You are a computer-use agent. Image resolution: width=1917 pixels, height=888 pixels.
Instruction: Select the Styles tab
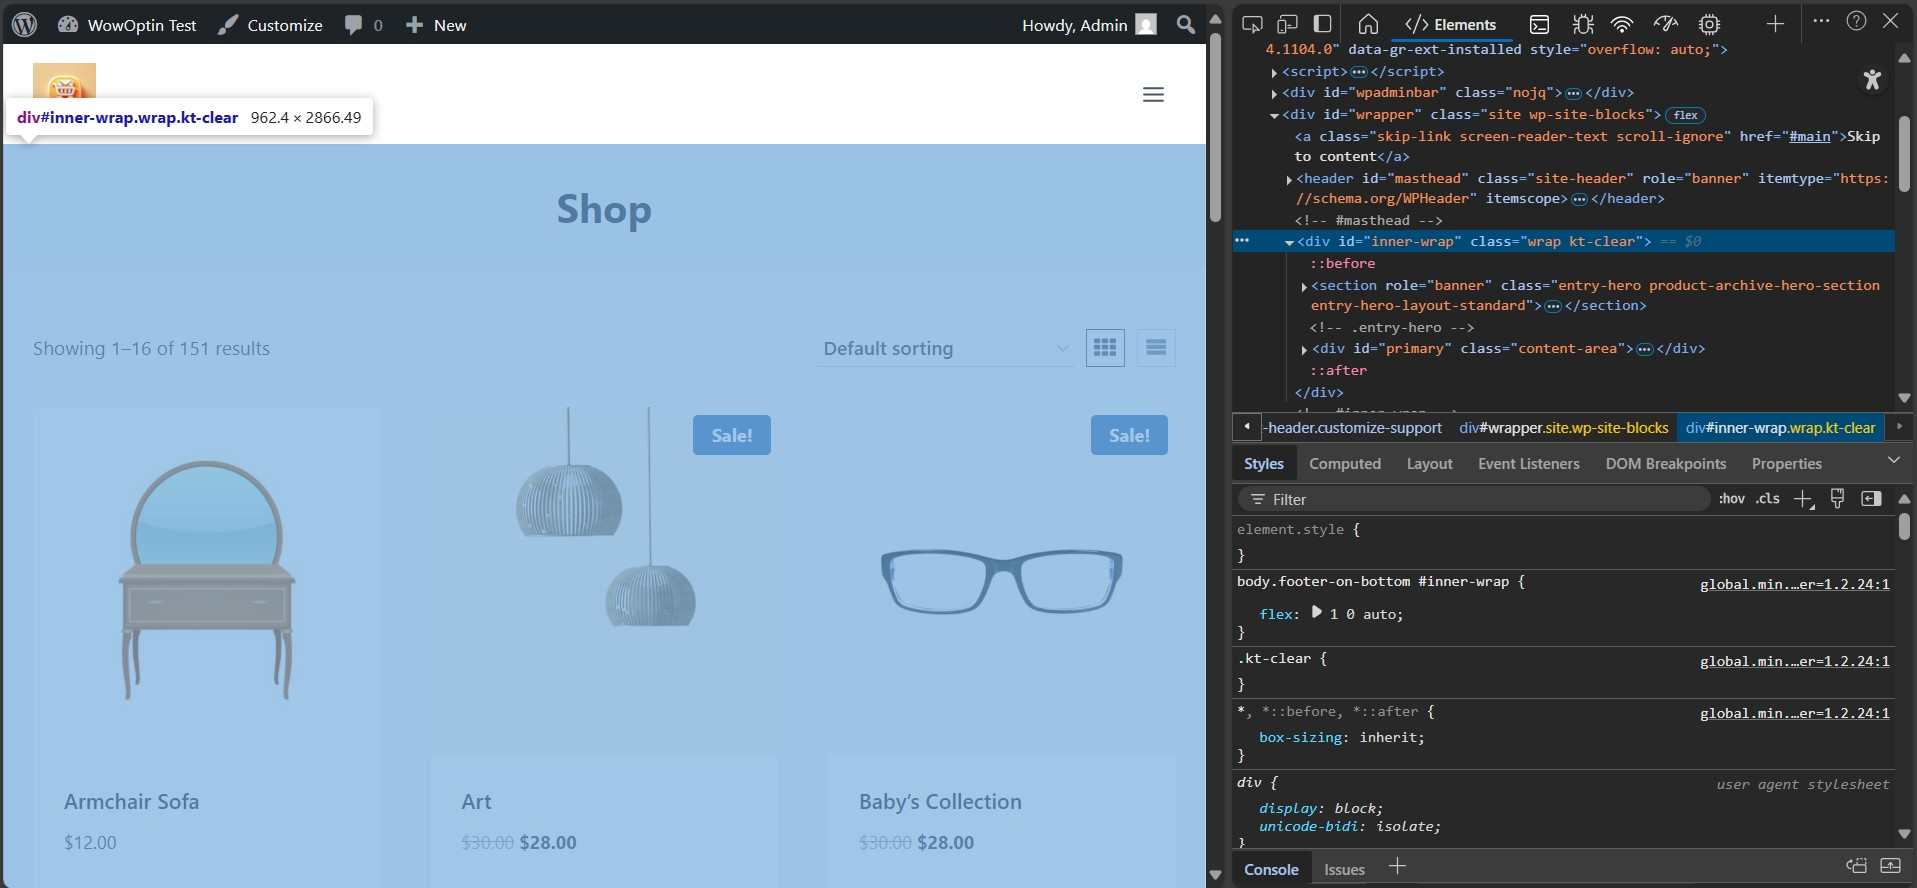pyautogui.click(x=1264, y=463)
